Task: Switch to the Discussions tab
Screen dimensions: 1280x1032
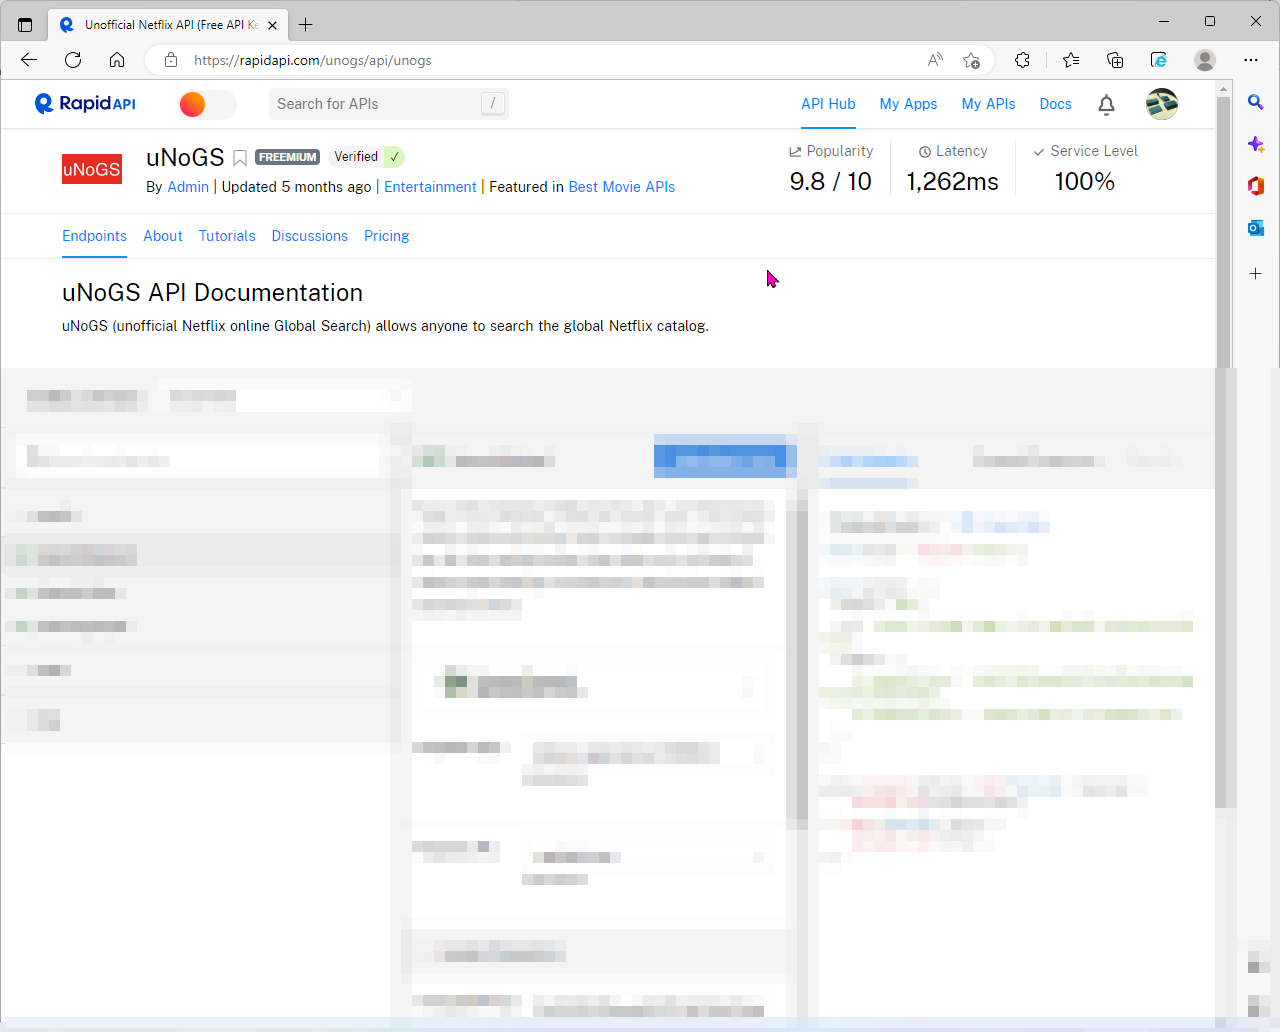Action: click(x=310, y=236)
